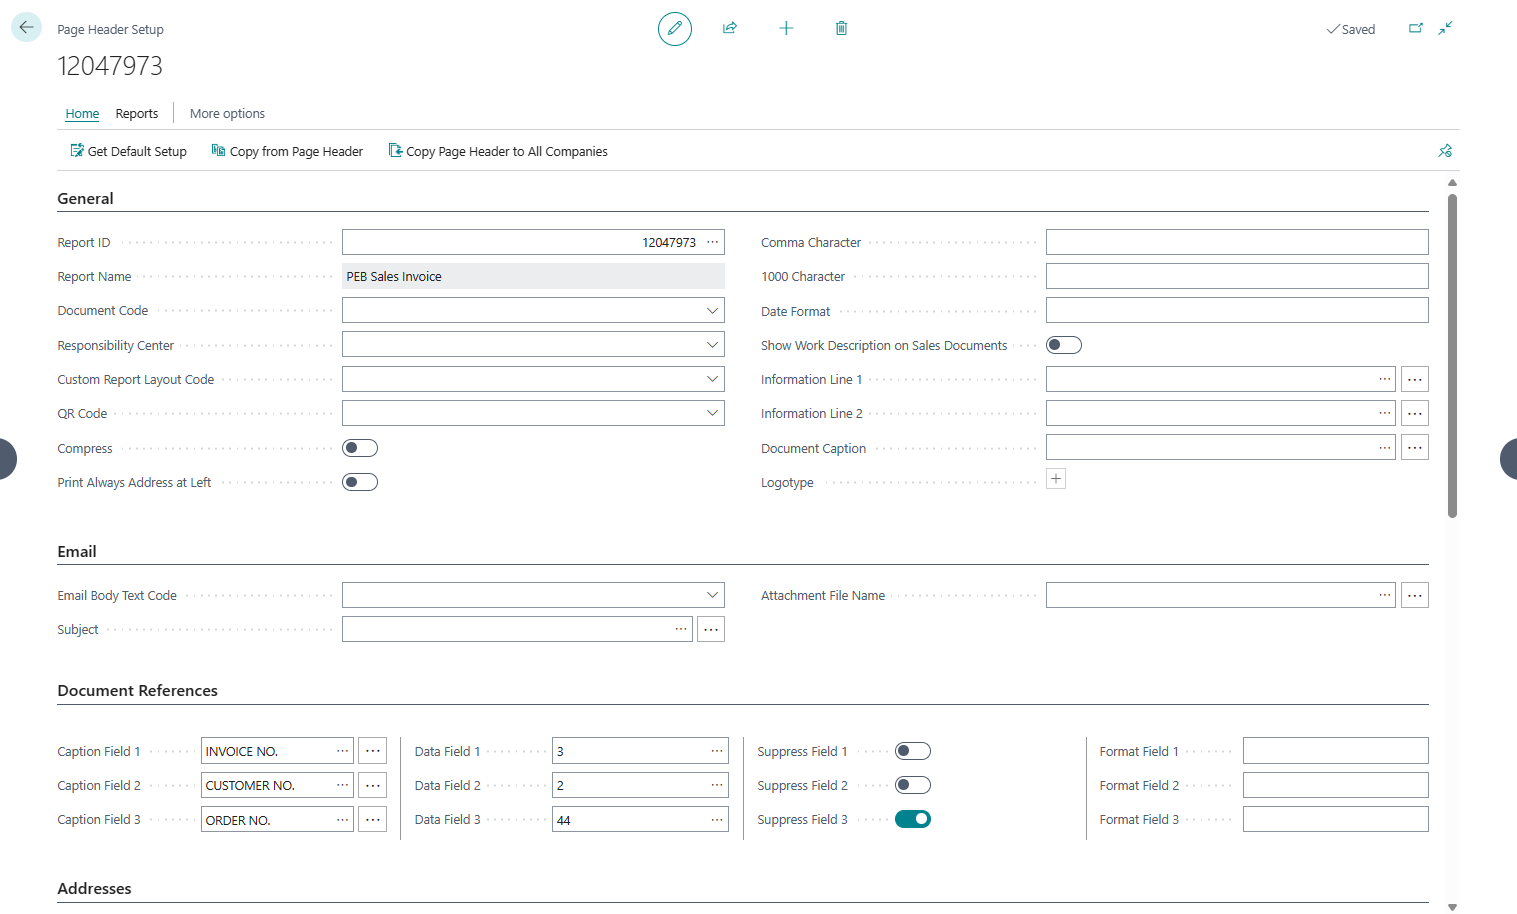Image resolution: width=1517 pixels, height=914 pixels.
Task: Turn off Suppress Field 3
Action: coord(913,819)
